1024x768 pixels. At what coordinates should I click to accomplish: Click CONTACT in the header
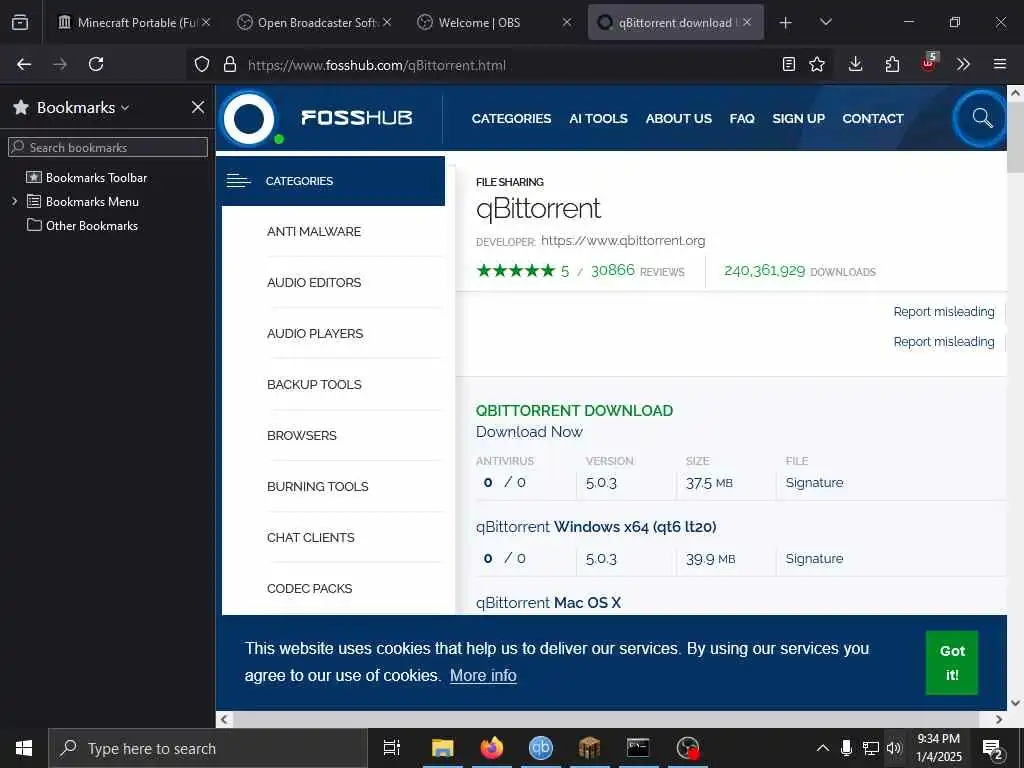point(873,118)
